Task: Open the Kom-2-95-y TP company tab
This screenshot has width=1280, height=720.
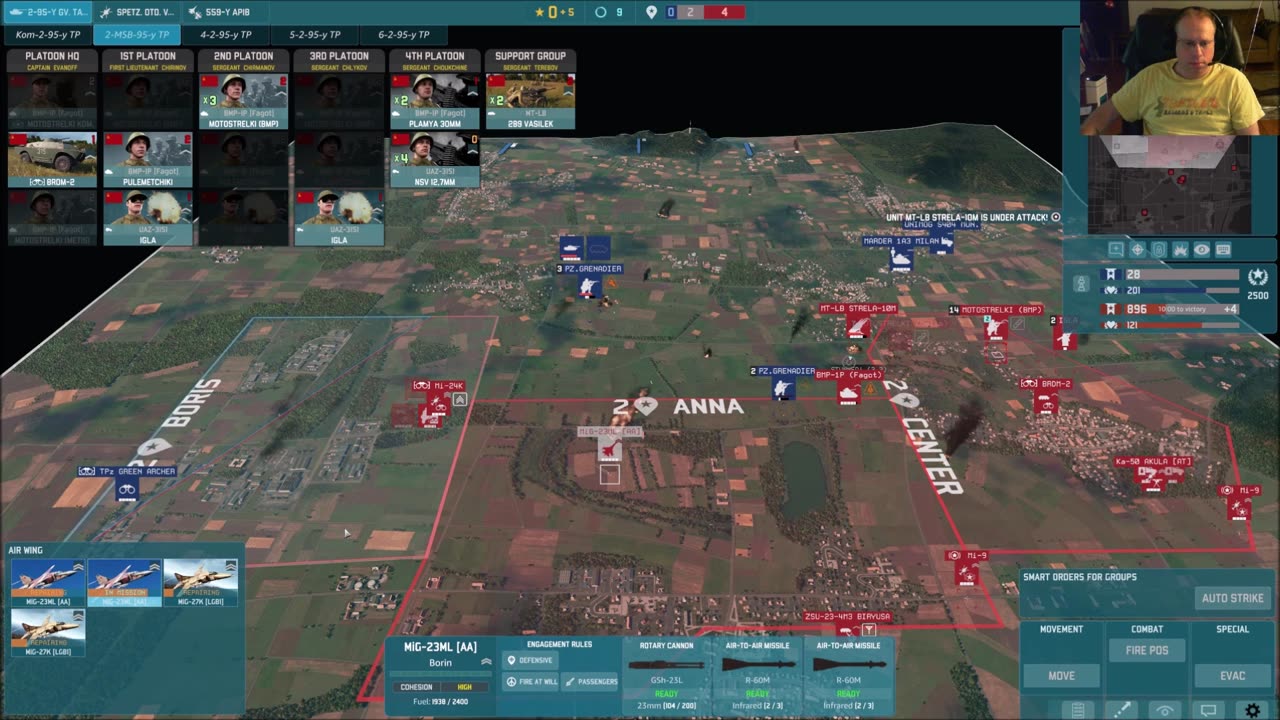Action: [47, 35]
